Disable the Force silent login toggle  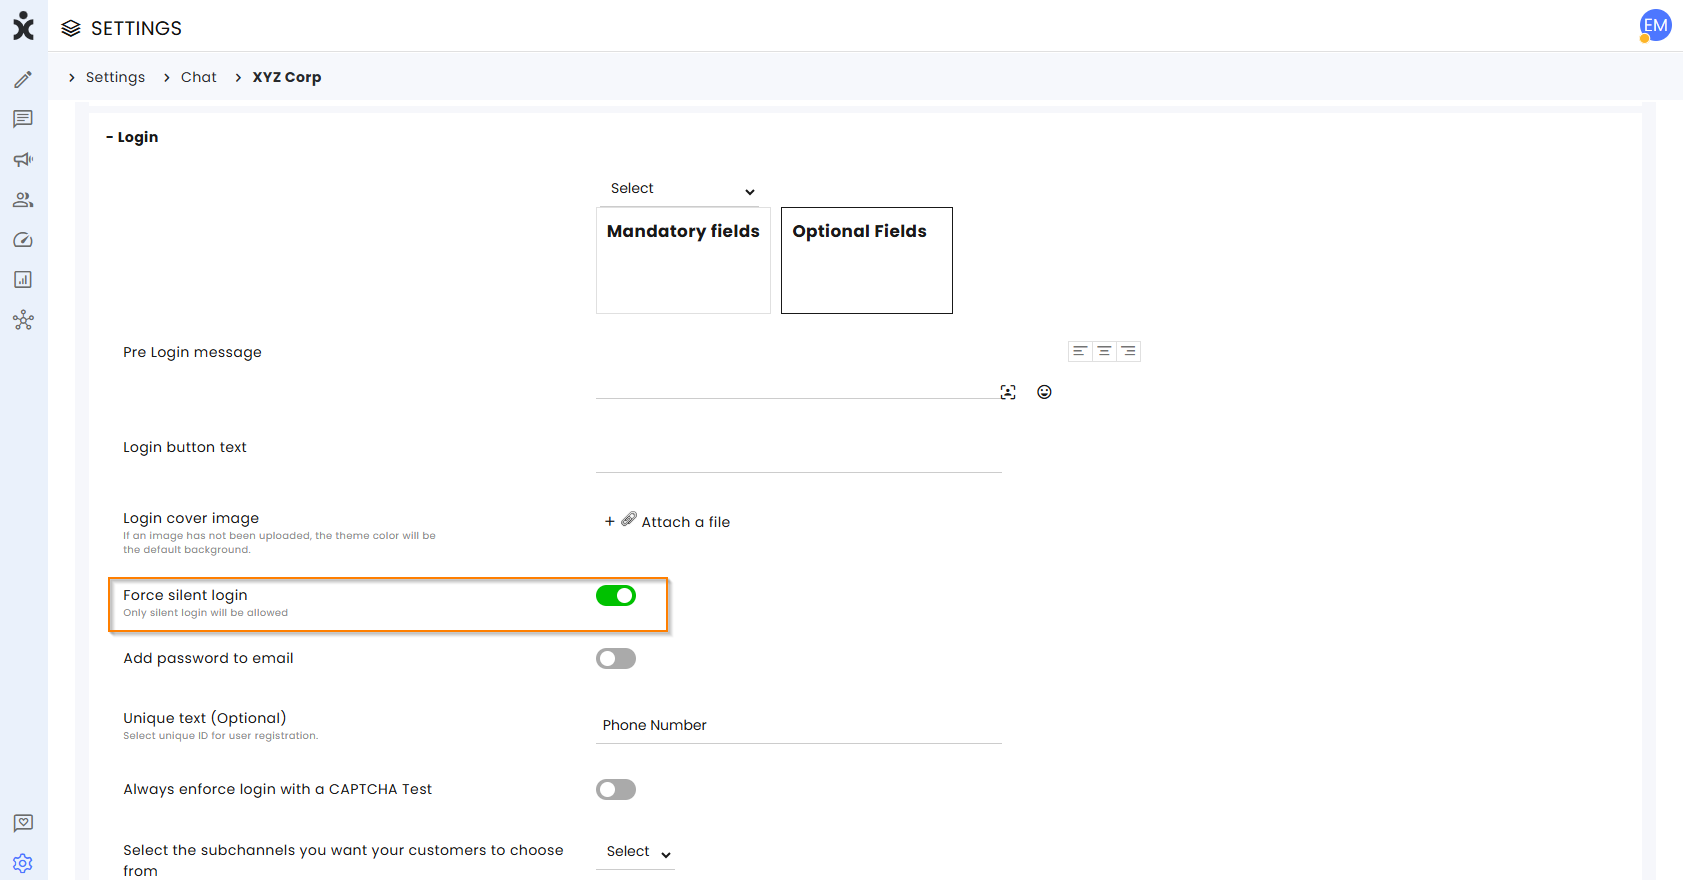(x=616, y=596)
